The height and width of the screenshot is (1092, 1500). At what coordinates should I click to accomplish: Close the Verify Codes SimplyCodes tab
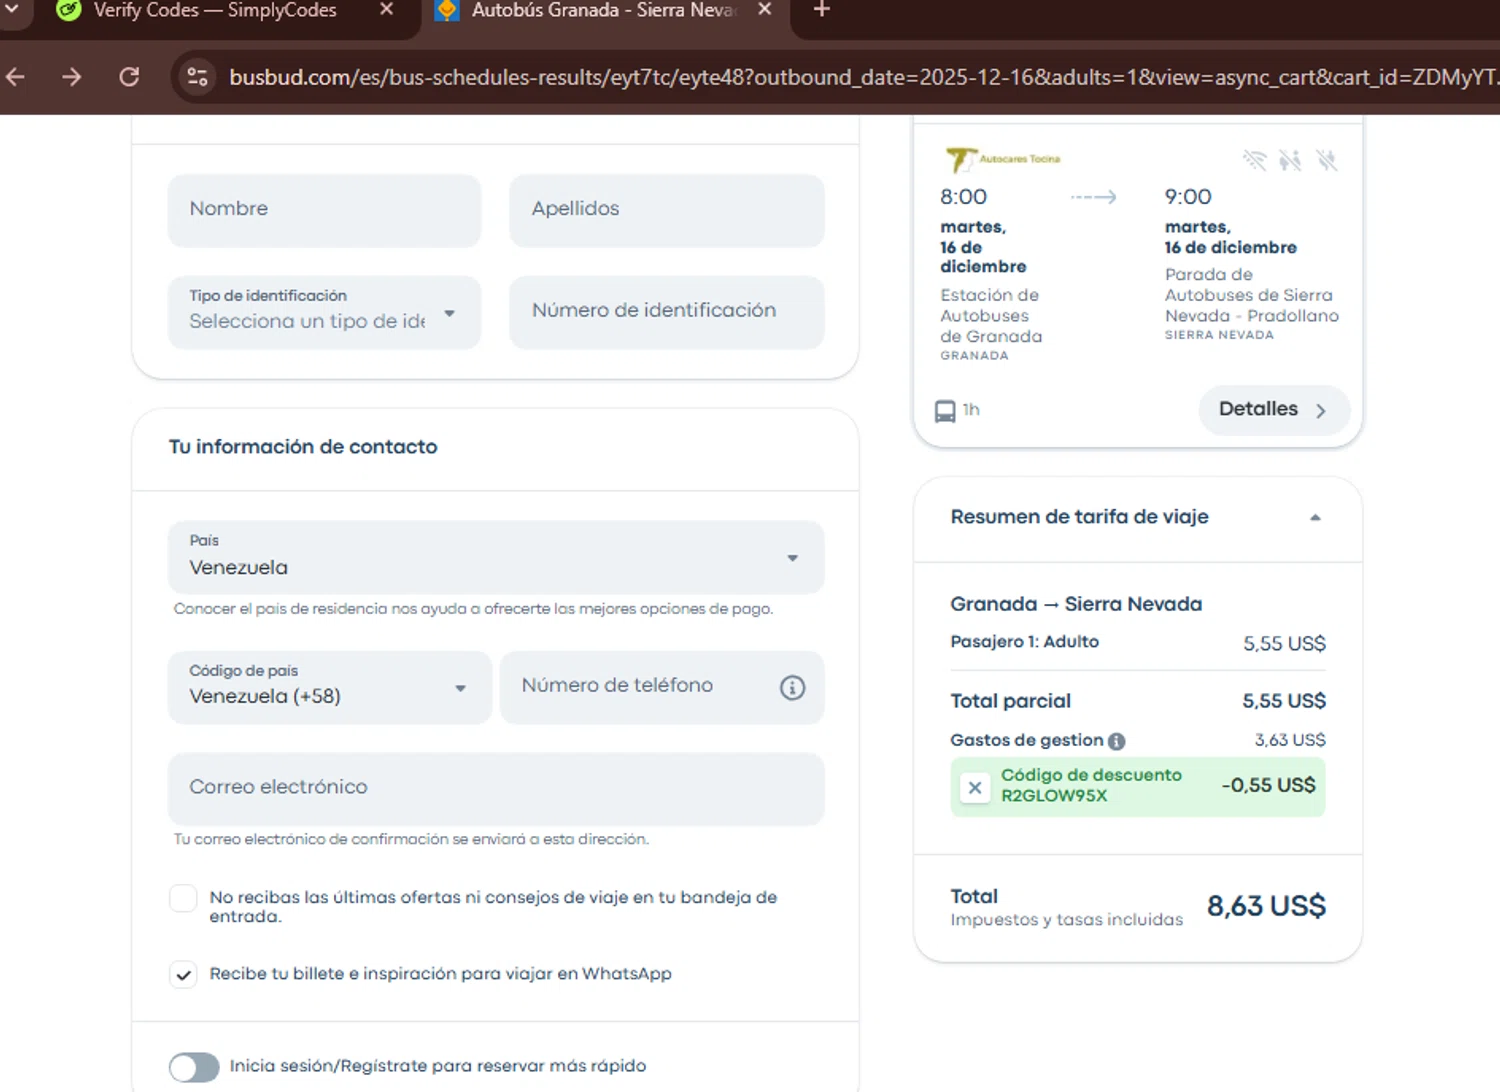(x=387, y=10)
